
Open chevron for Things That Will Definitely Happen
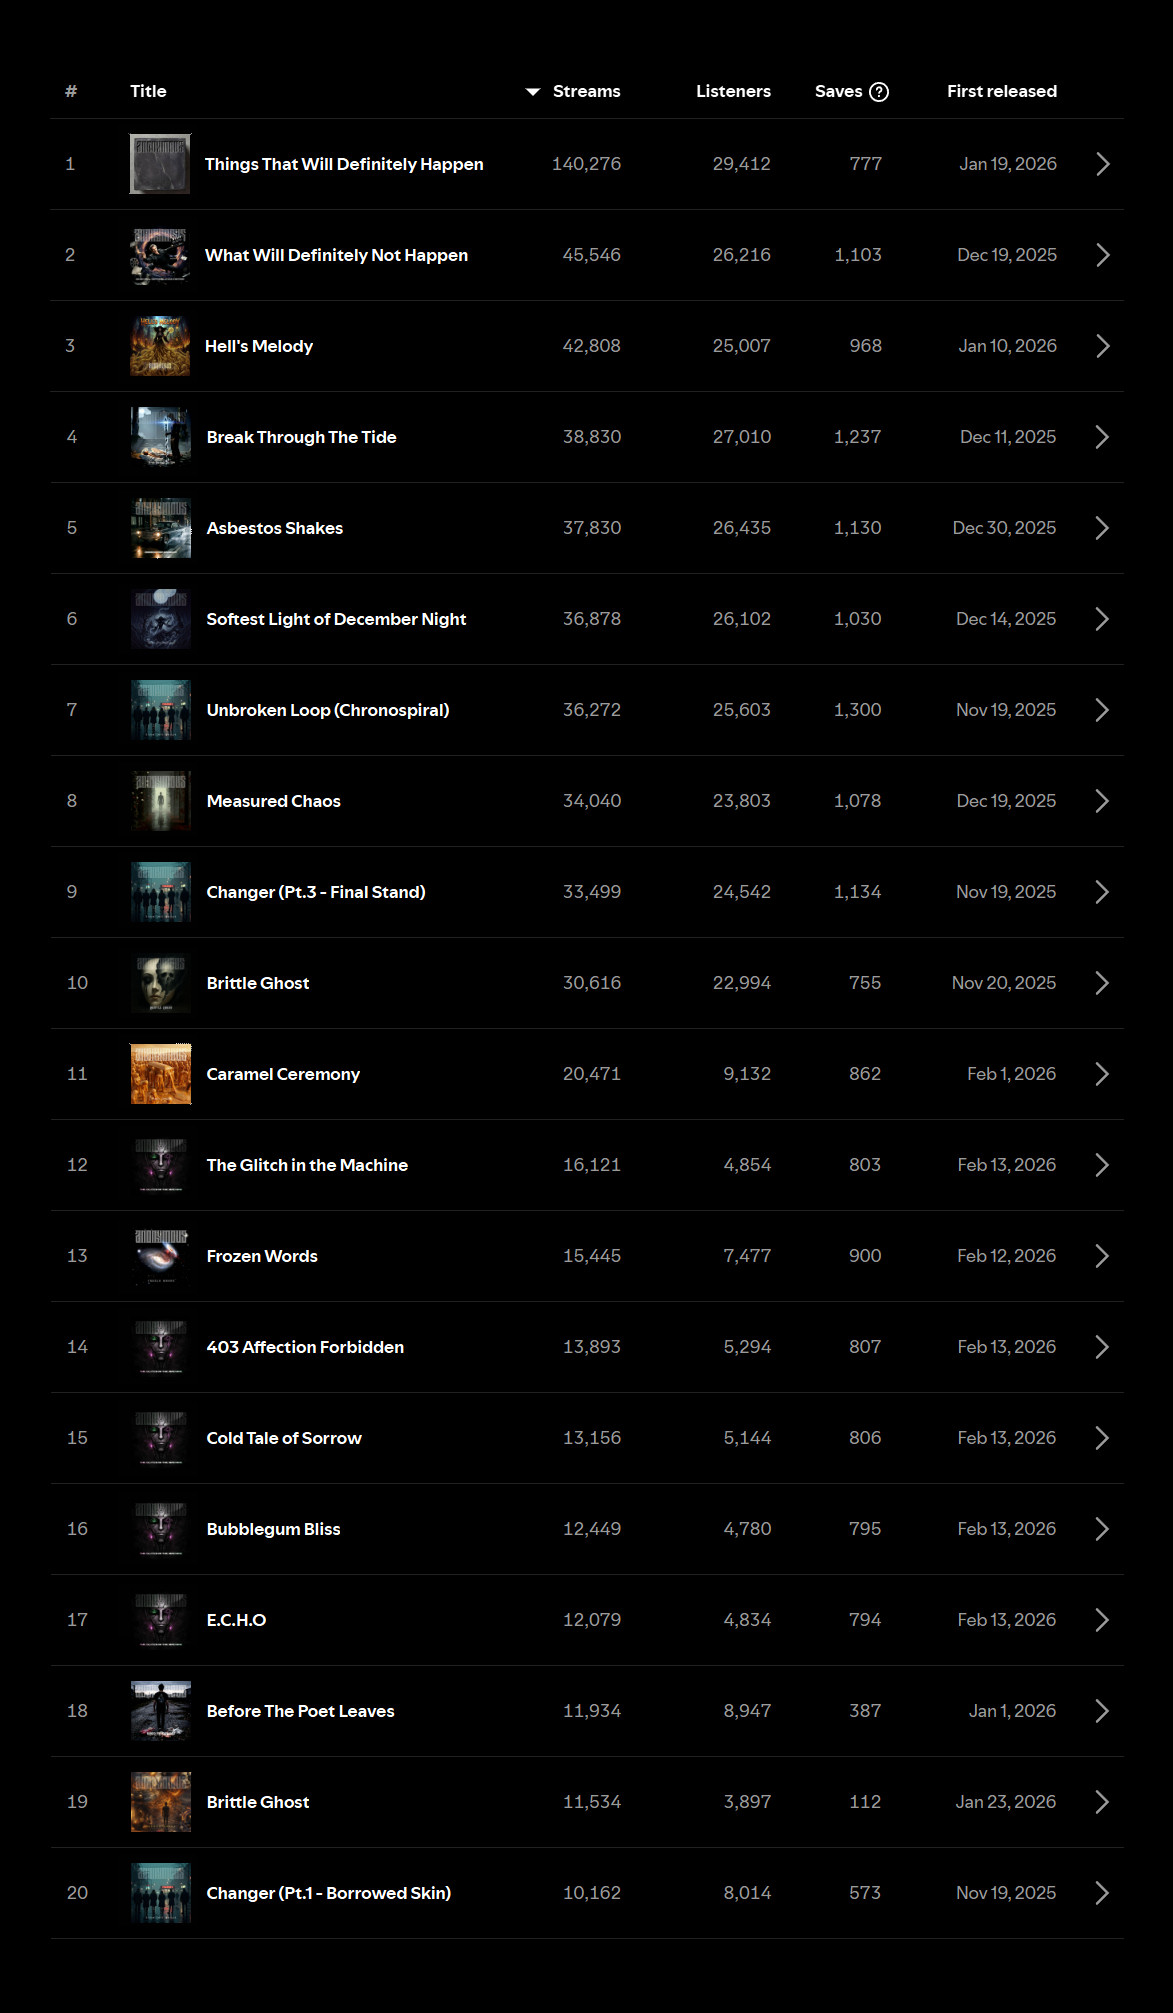tap(1102, 164)
